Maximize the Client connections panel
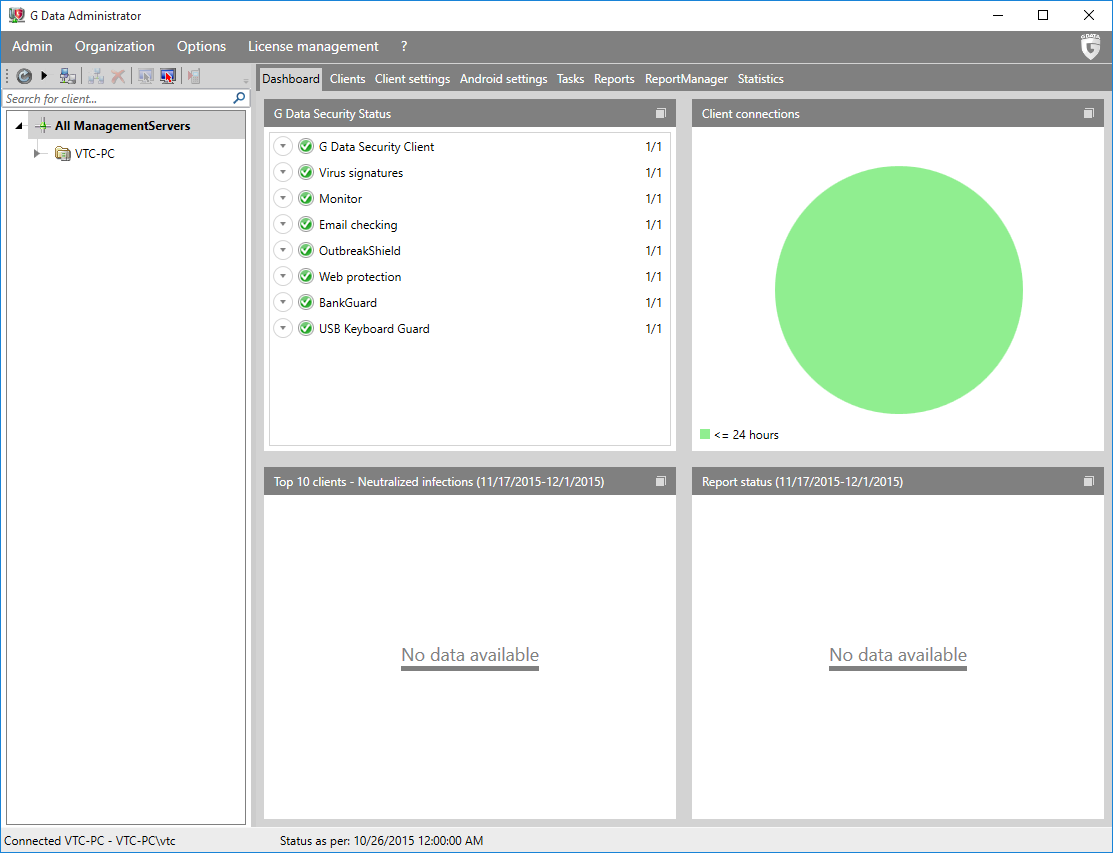This screenshot has width=1113, height=853. (x=1088, y=114)
